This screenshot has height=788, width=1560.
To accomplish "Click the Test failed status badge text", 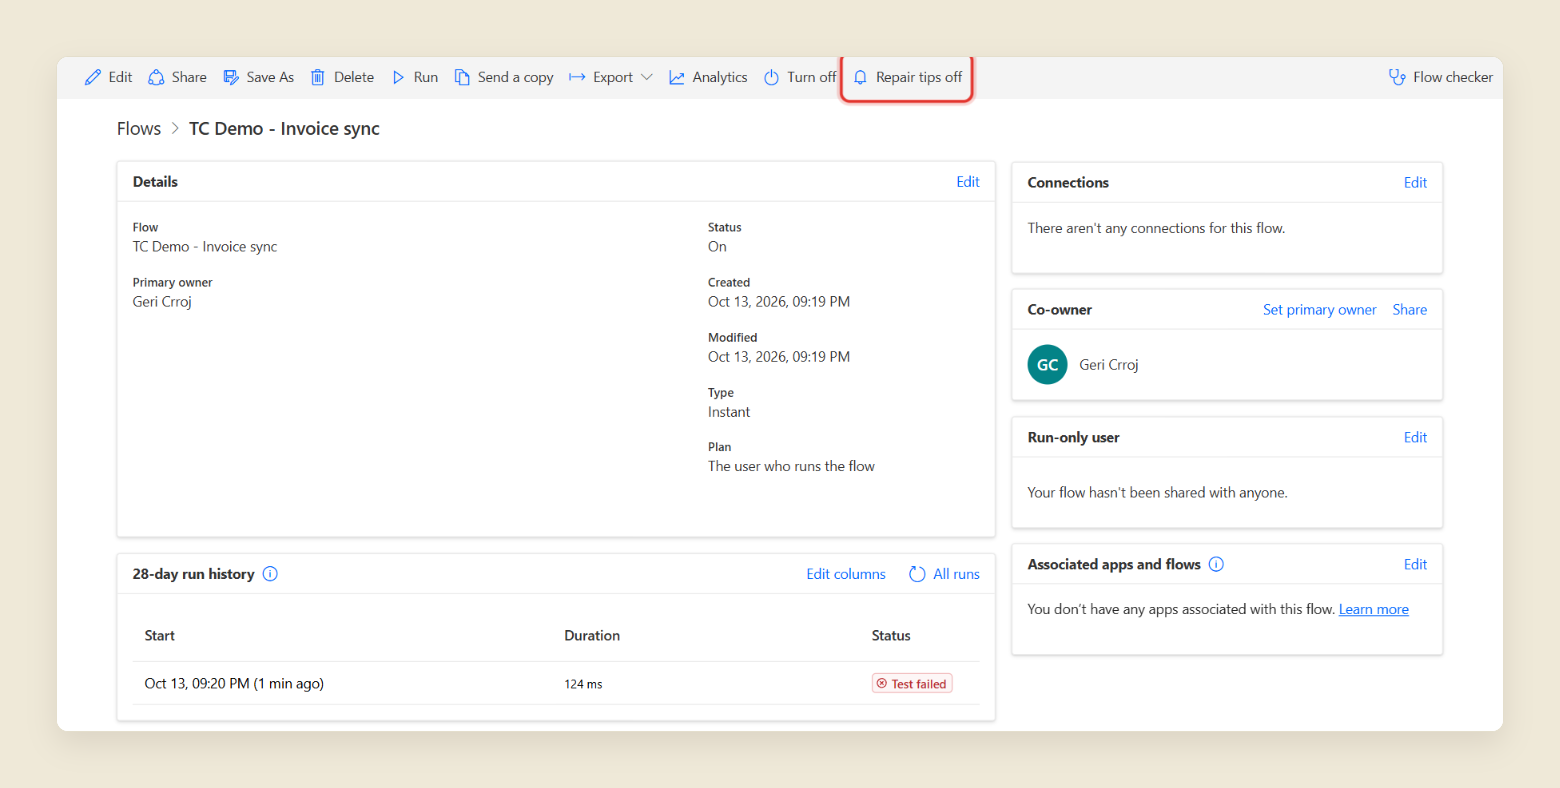I will 919,684.
